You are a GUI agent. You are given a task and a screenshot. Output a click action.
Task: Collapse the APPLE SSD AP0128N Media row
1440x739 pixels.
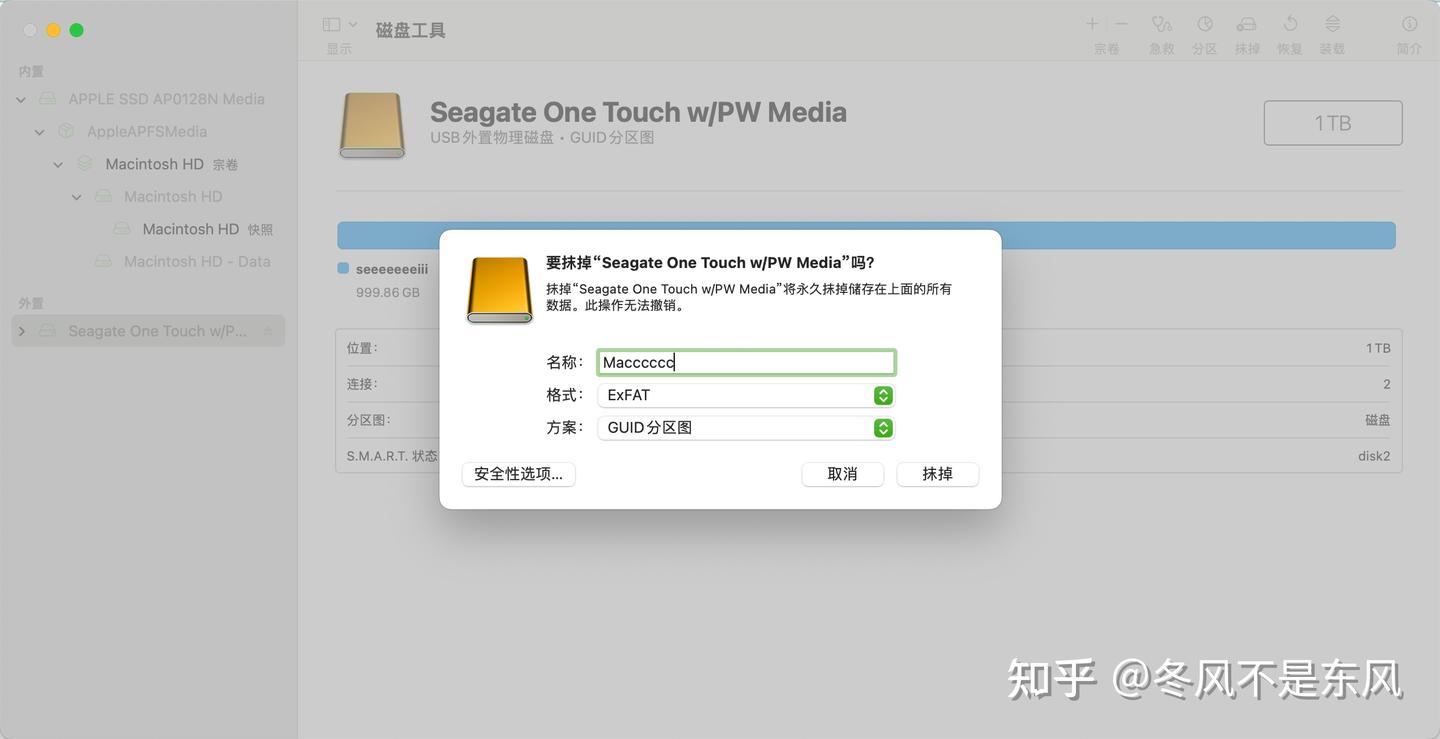point(21,99)
